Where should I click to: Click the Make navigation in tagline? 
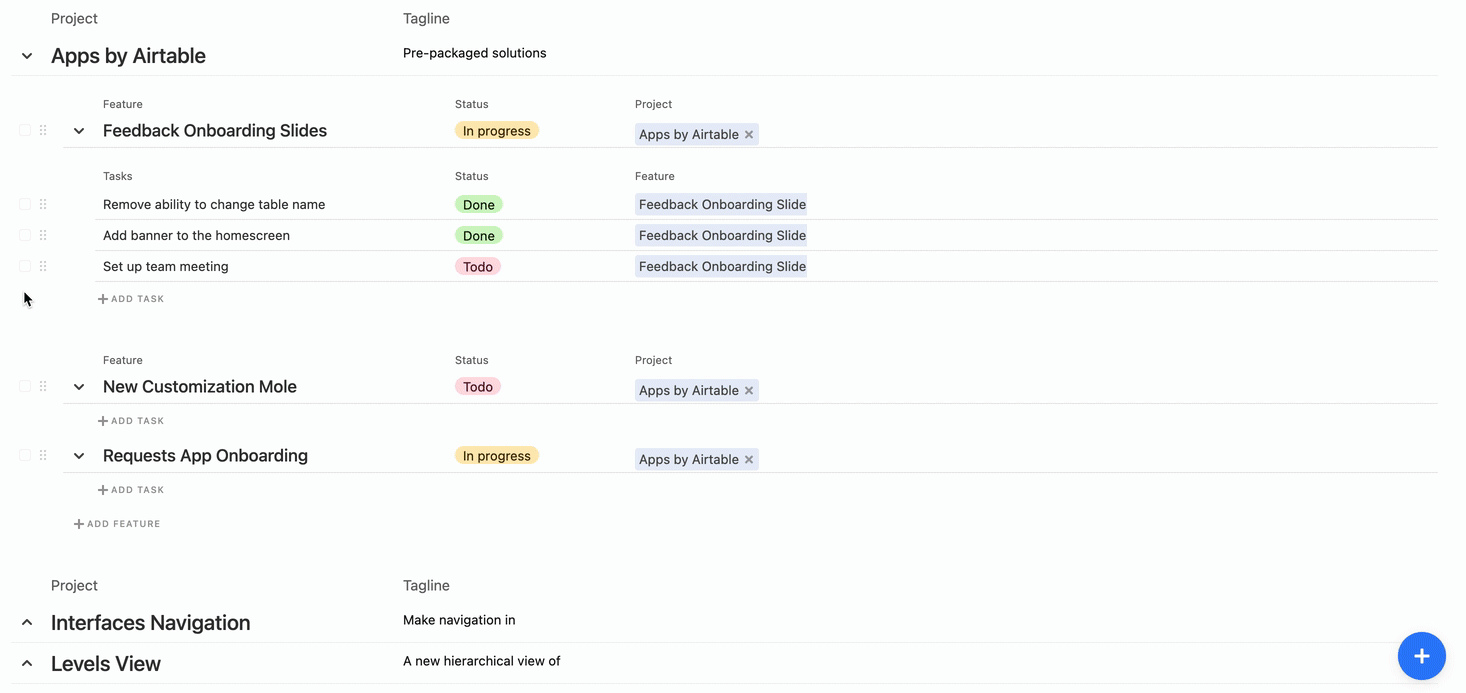pos(459,620)
